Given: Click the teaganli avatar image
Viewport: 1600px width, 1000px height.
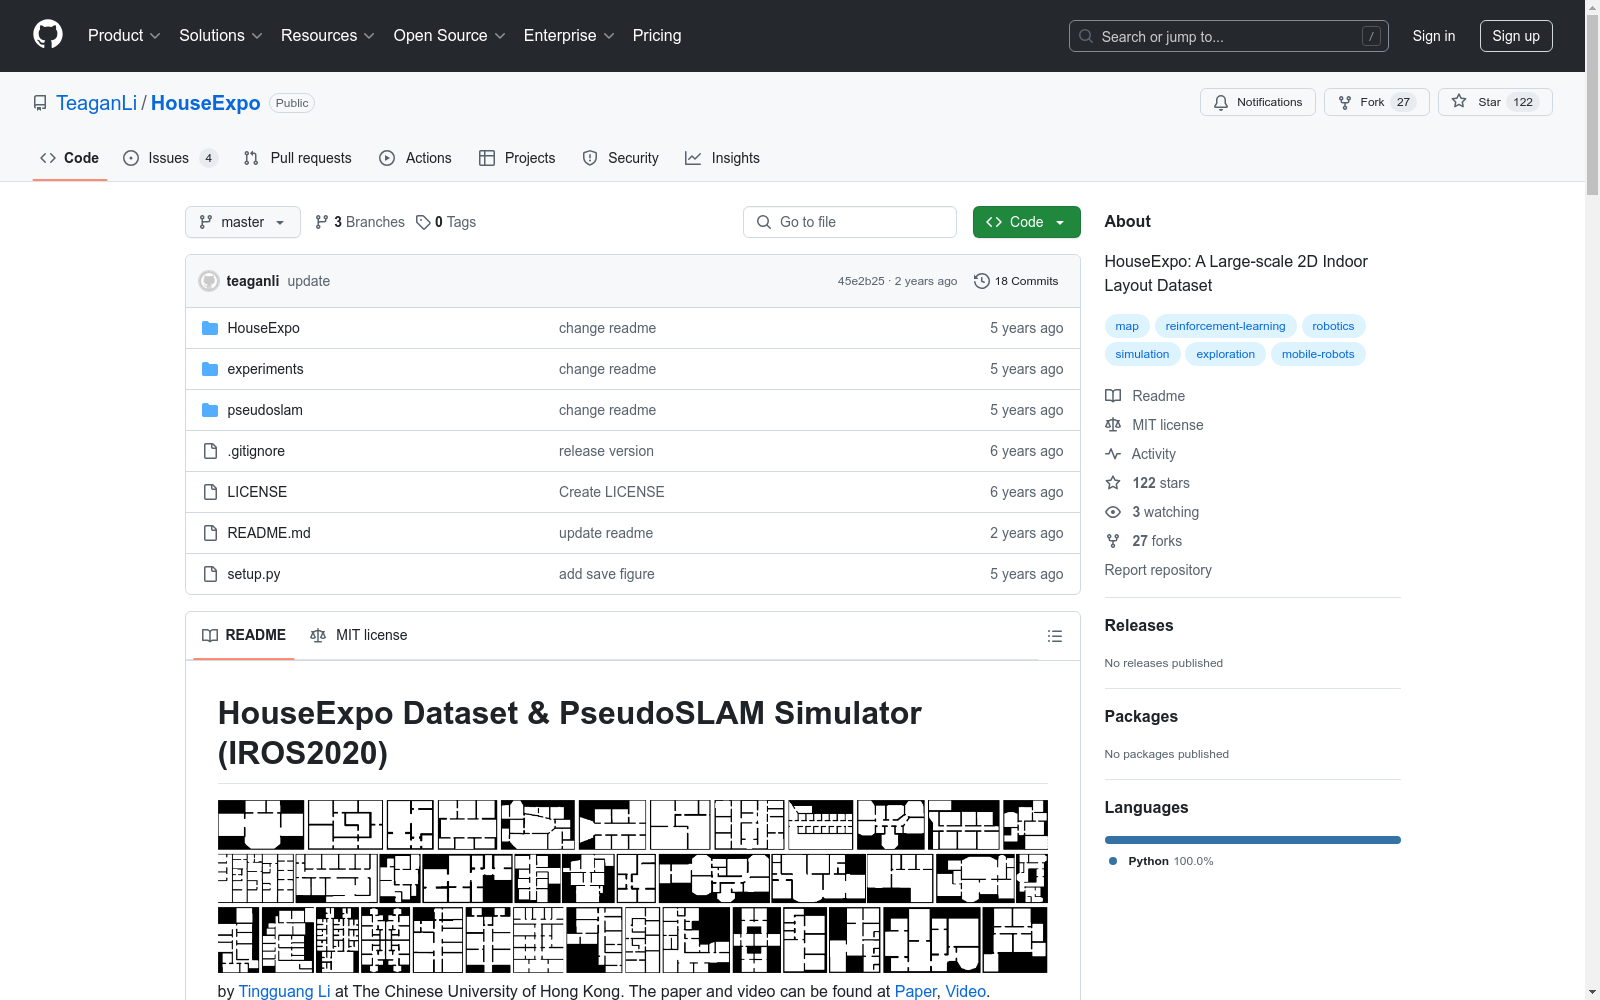Looking at the screenshot, I should (x=209, y=281).
